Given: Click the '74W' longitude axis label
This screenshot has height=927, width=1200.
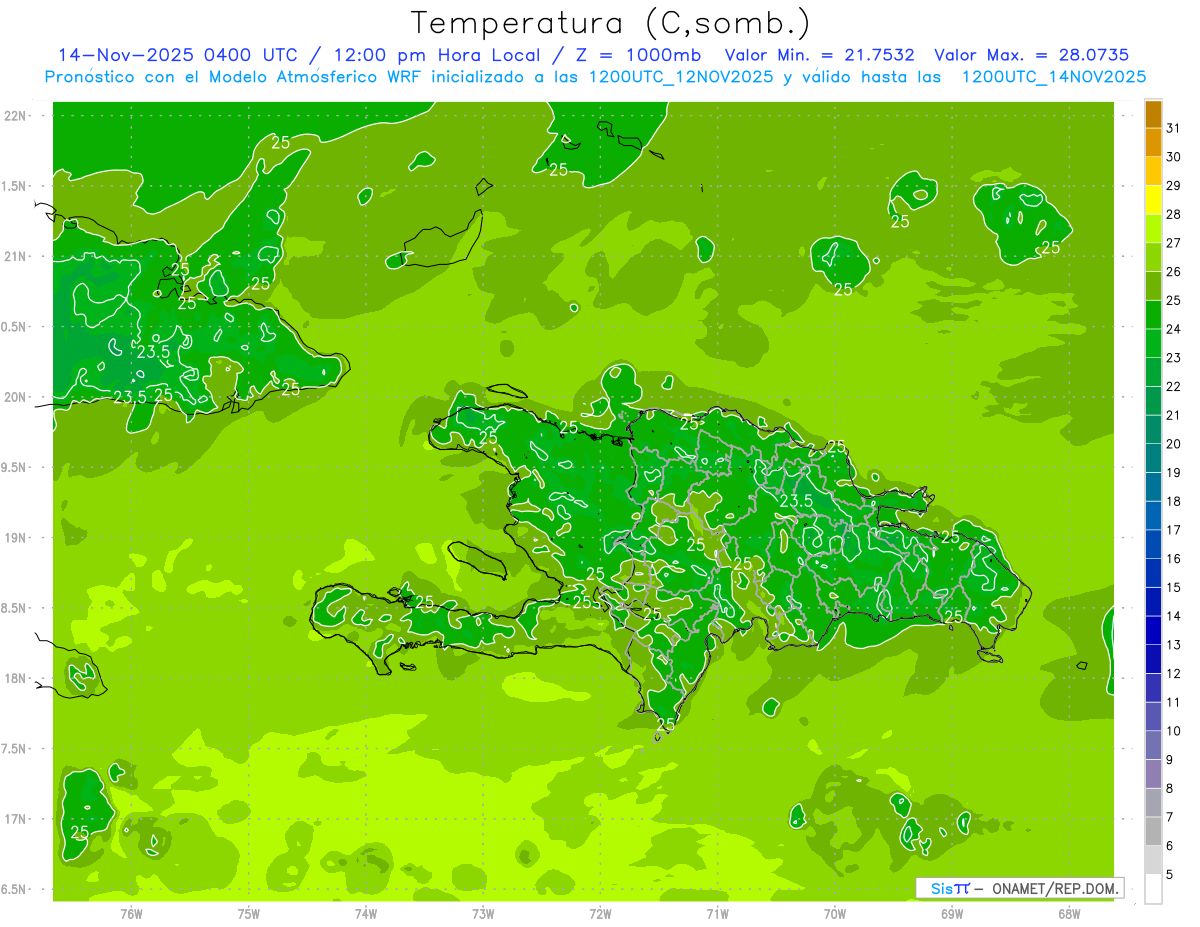Looking at the screenshot, I should pyautogui.click(x=366, y=914).
